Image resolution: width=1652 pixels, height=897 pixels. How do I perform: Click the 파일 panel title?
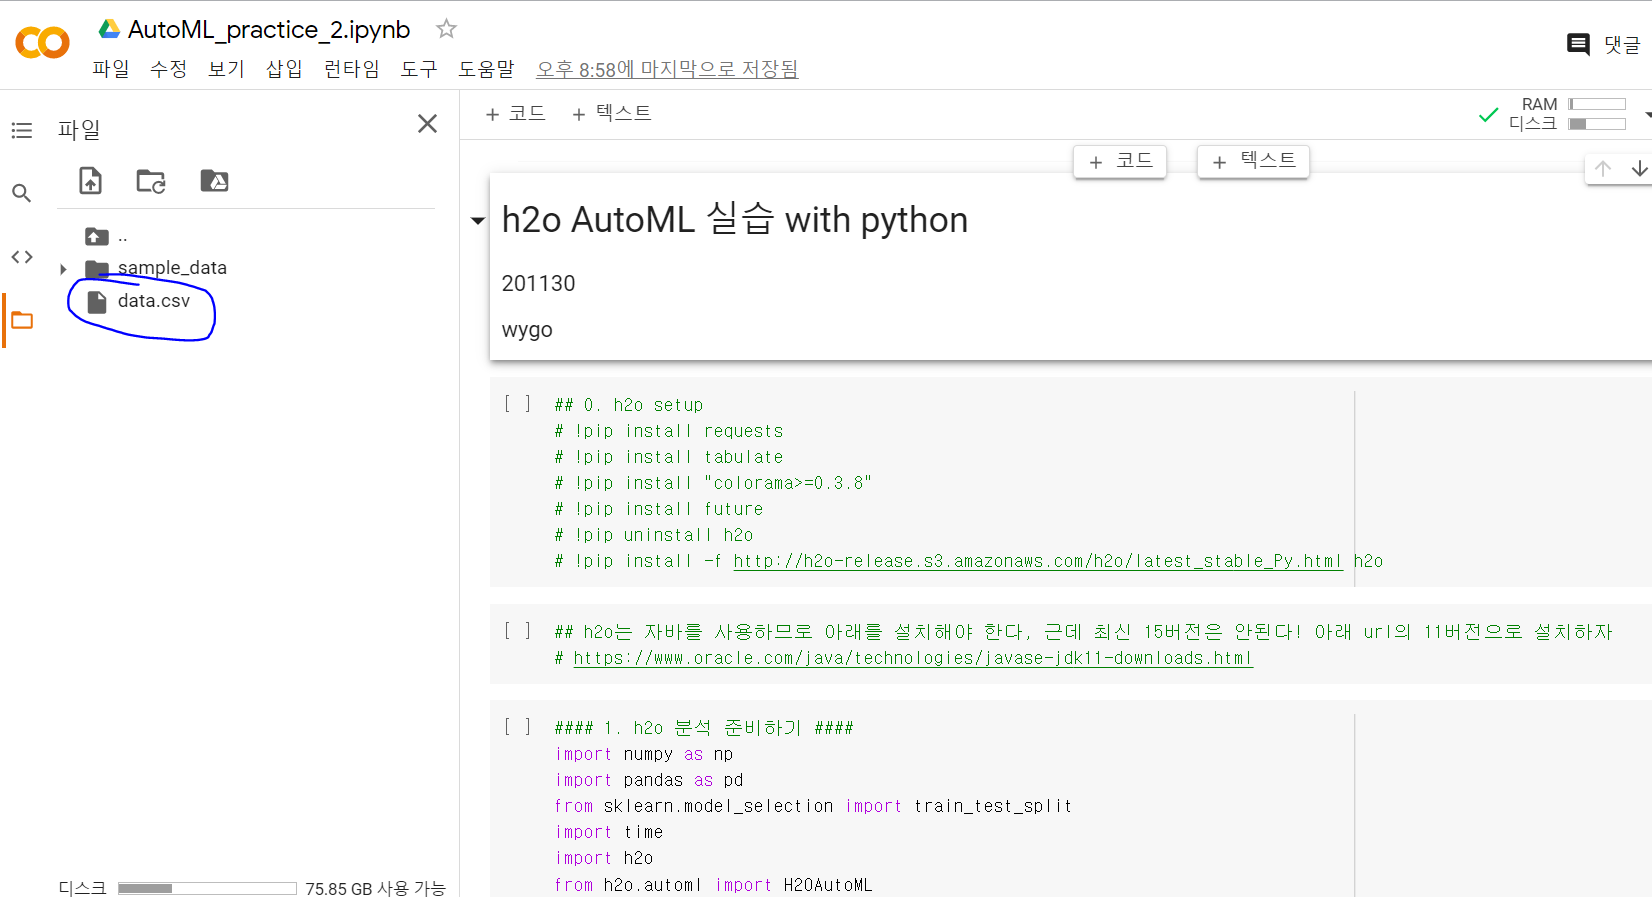click(x=79, y=130)
